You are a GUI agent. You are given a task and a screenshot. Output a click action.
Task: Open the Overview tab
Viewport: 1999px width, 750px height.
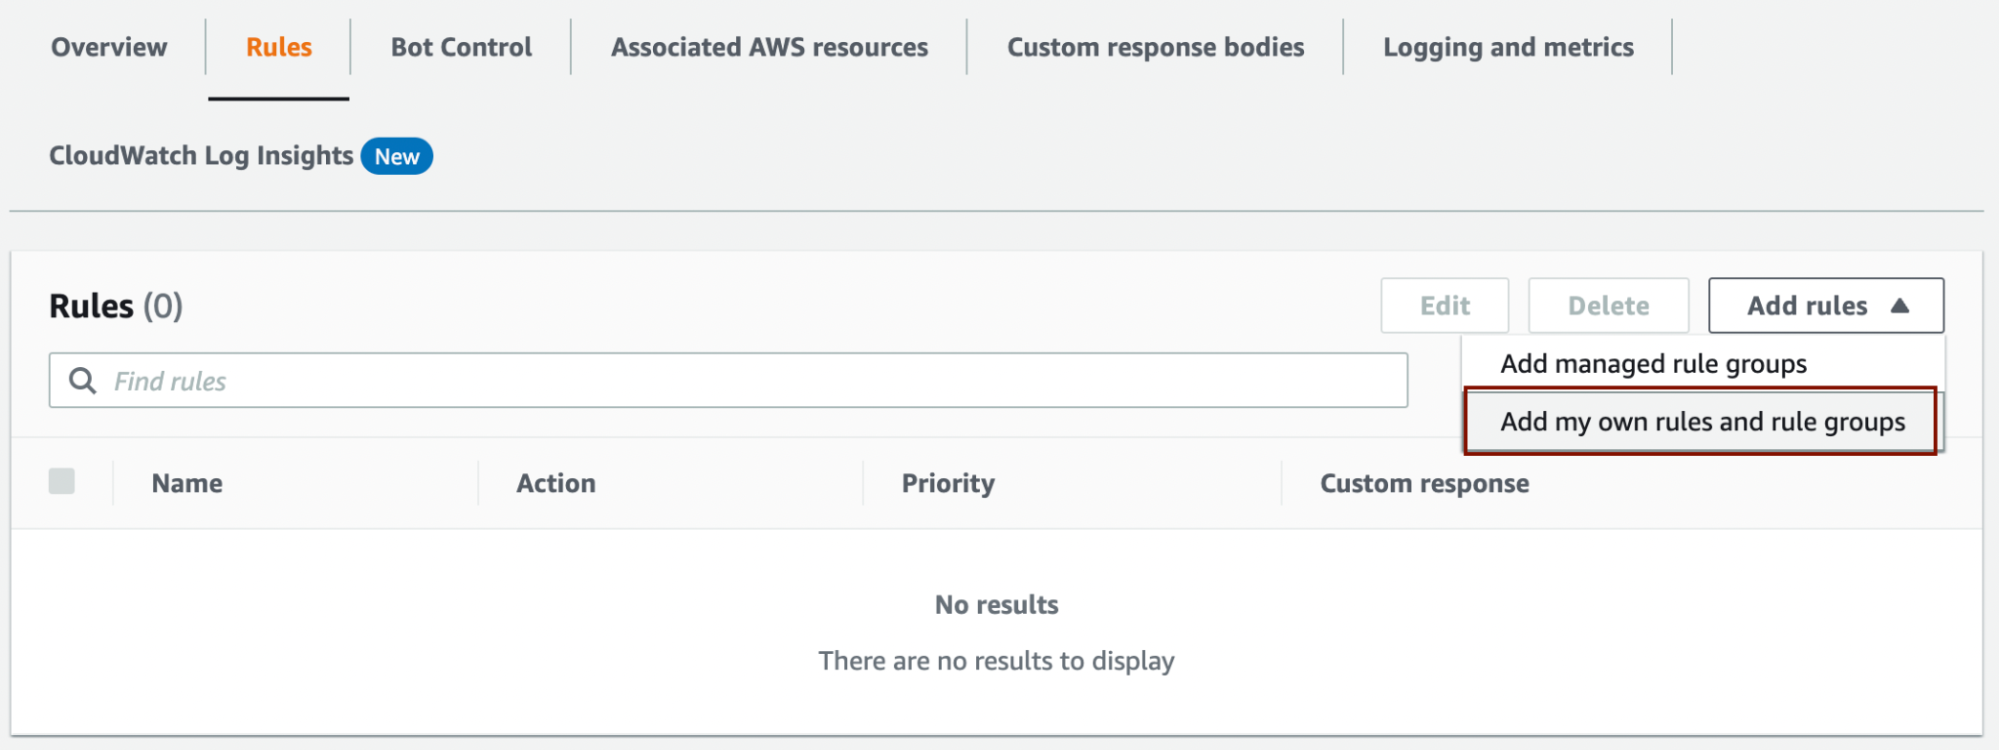[109, 47]
